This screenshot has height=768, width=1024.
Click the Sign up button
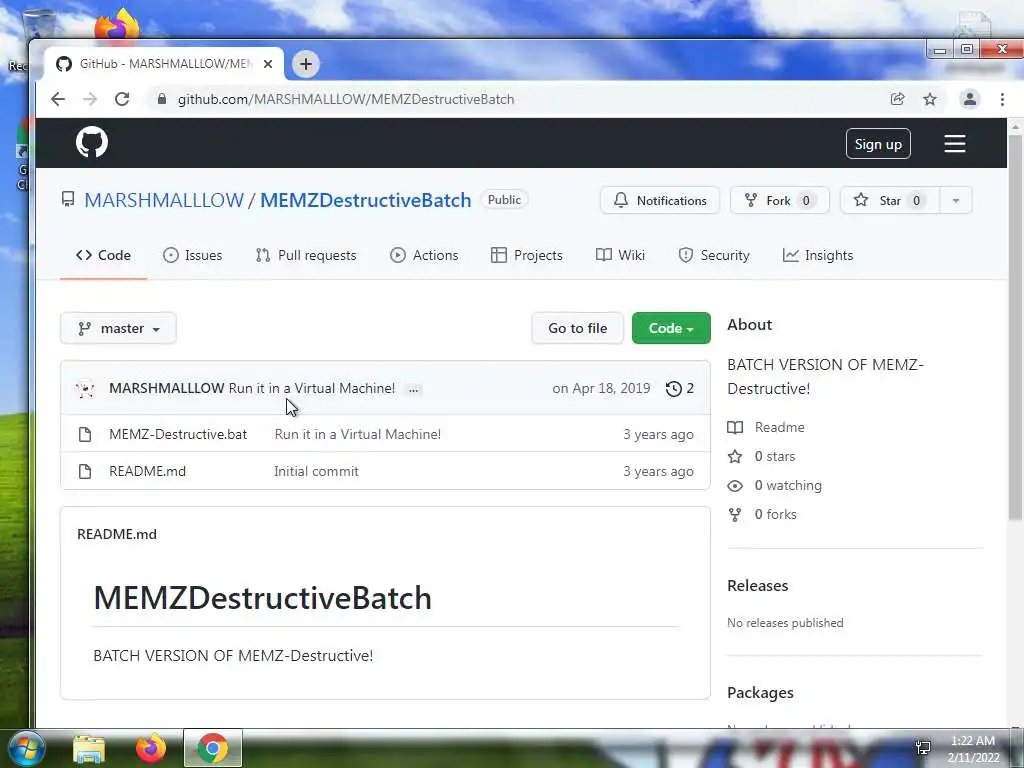click(878, 144)
